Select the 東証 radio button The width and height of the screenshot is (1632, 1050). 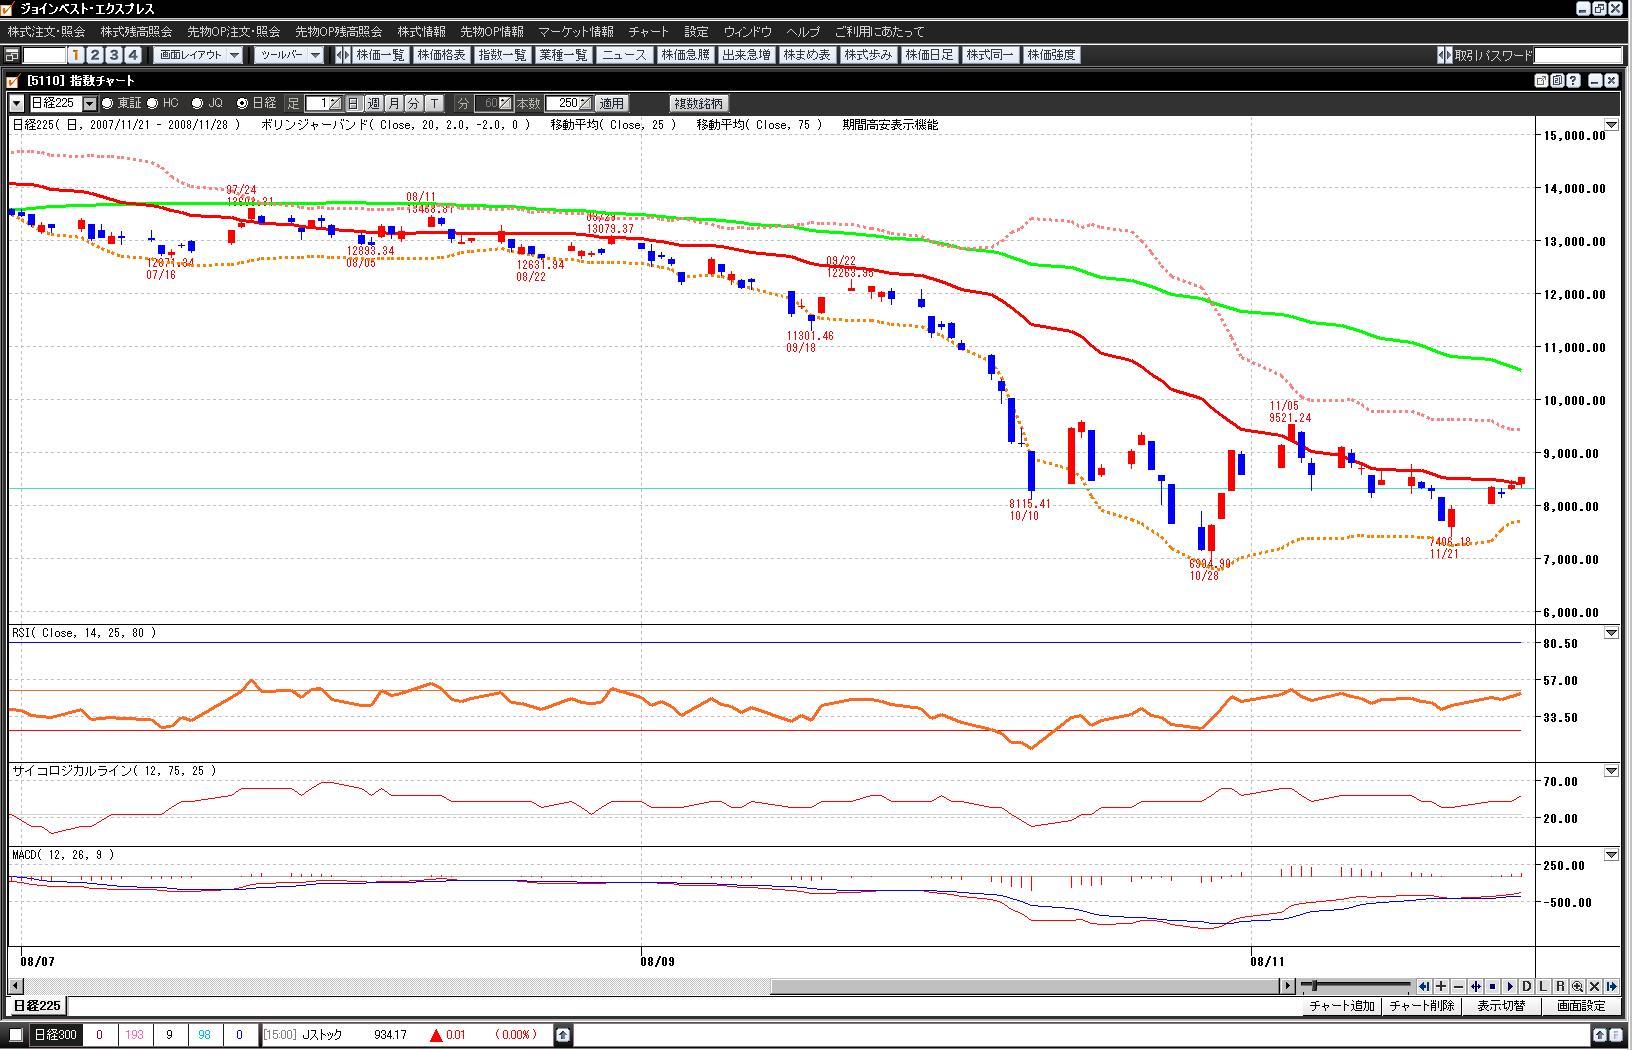[108, 103]
